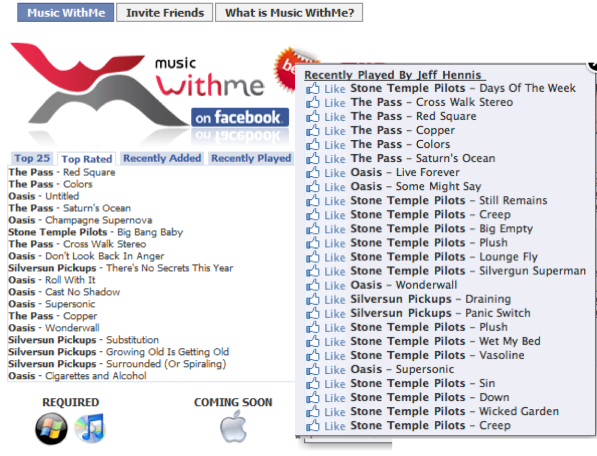
Task: Open the What is Music WithMe? tab
Action: [x=289, y=13]
